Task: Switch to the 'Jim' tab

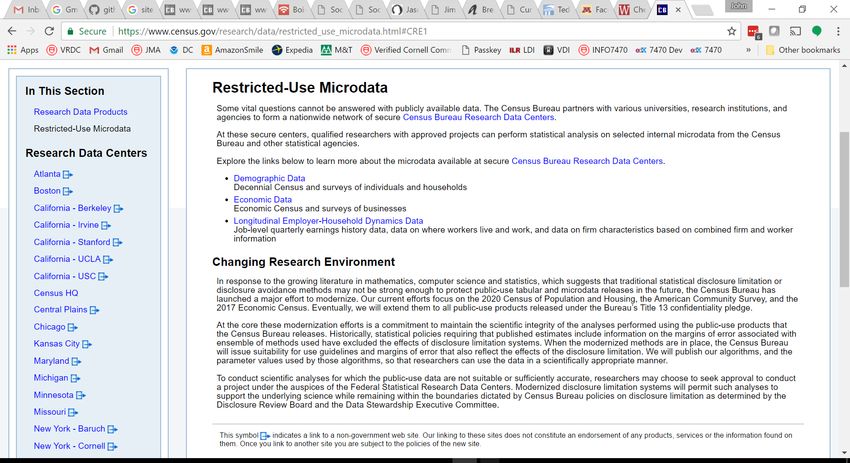Action: point(442,10)
